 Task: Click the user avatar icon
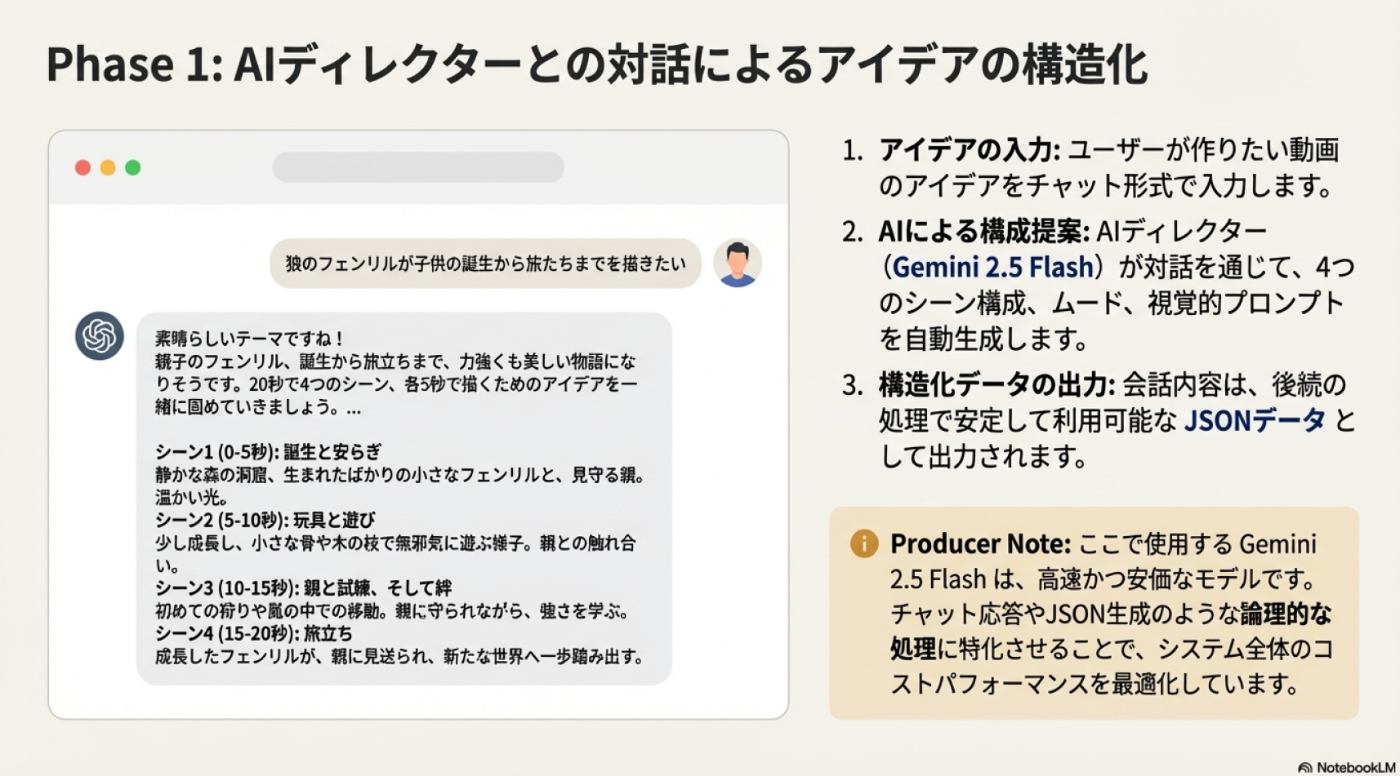pyautogui.click(x=737, y=263)
